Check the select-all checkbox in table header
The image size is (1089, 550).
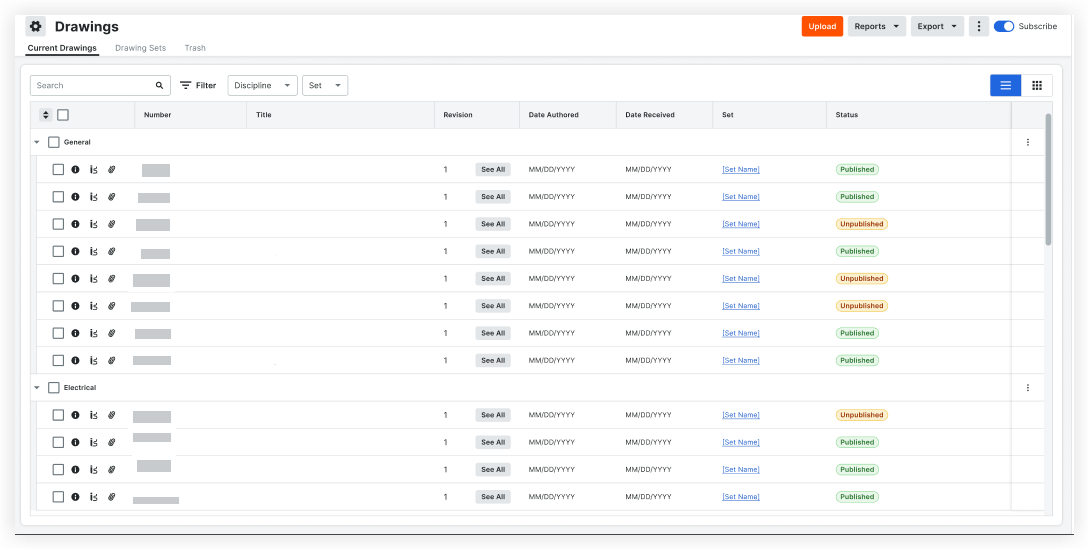click(x=63, y=115)
